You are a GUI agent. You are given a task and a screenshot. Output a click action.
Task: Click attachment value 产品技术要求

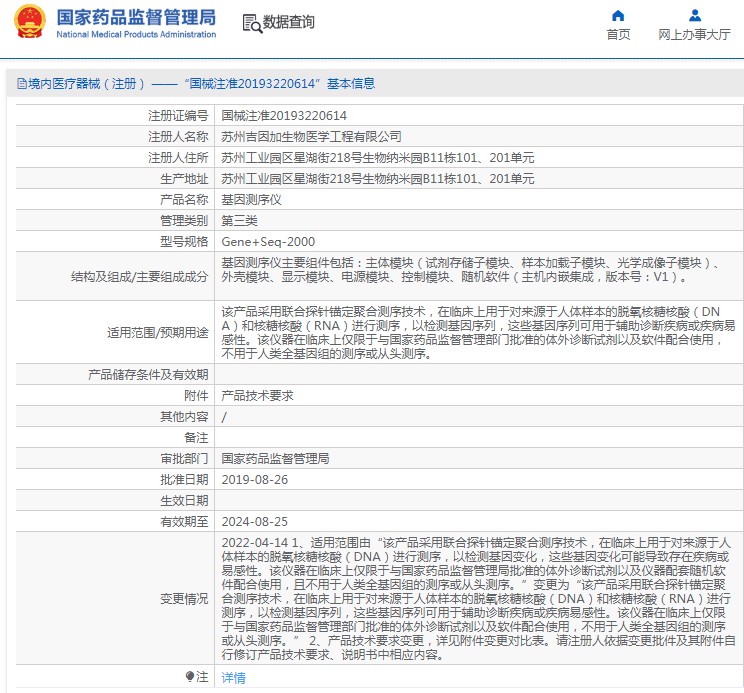257,395
